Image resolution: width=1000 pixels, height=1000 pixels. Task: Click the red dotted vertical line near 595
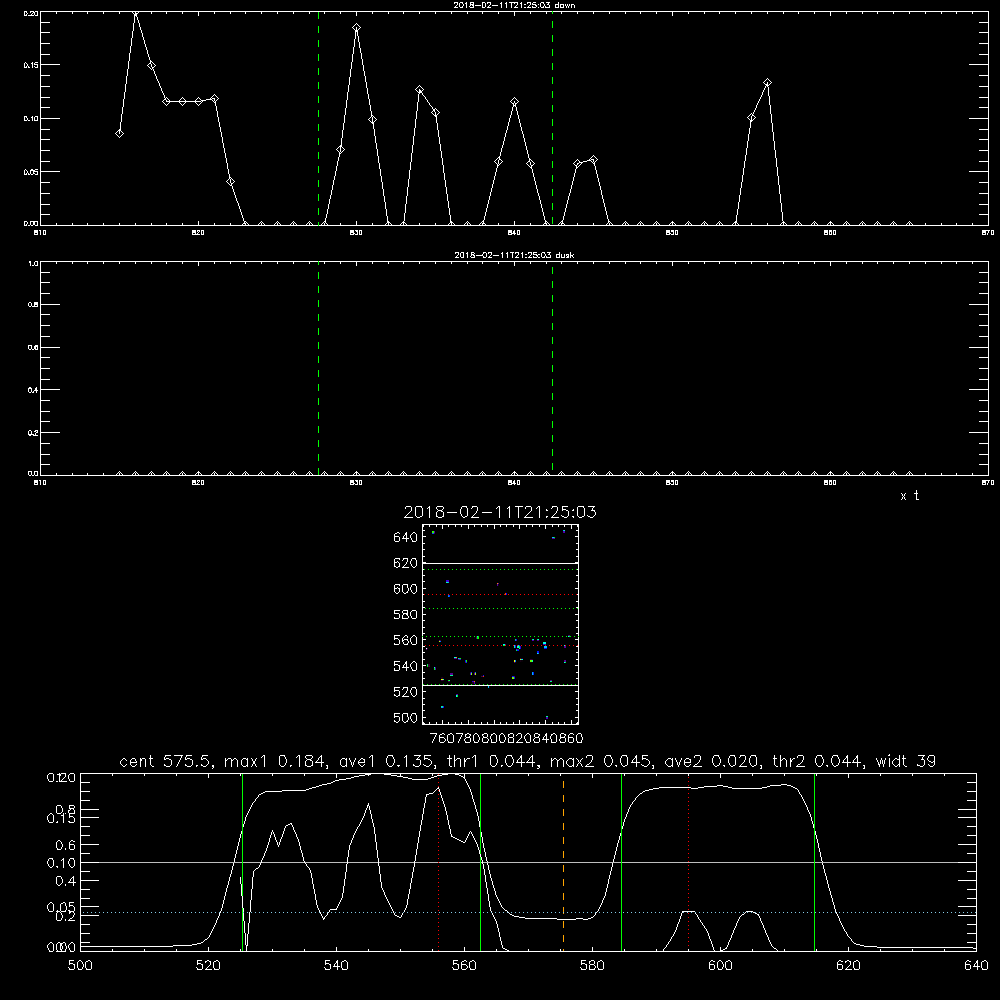tap(689, 862)
